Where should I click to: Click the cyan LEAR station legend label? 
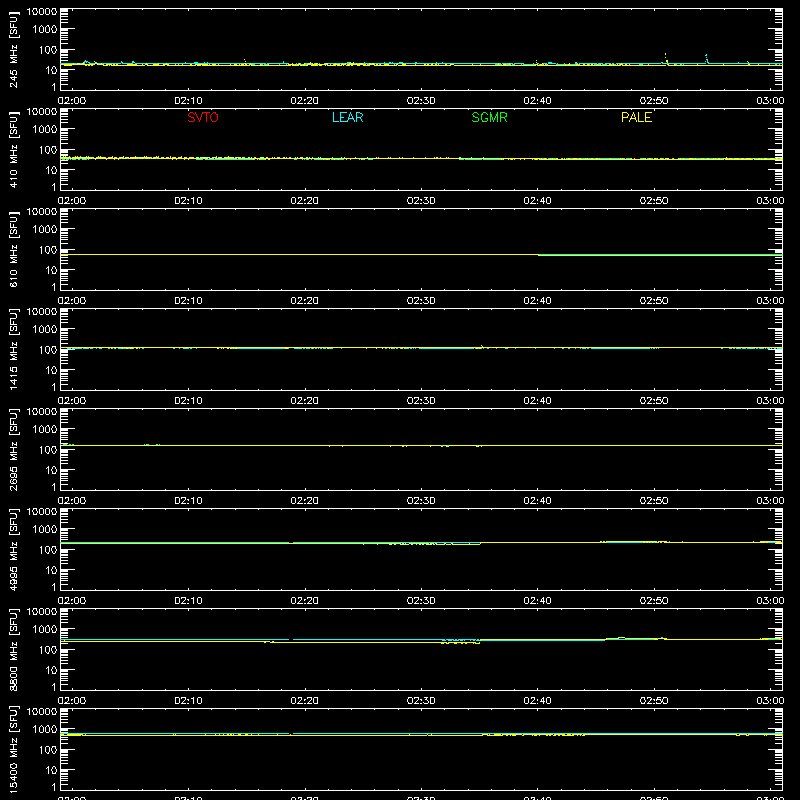click(x=347, y=117)
